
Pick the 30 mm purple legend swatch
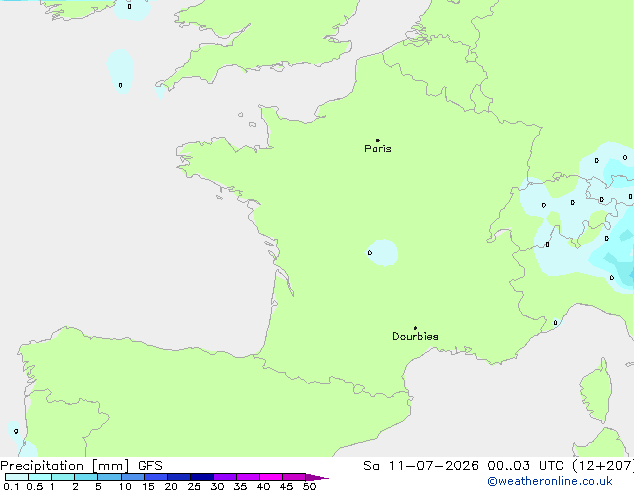(225, 477)
